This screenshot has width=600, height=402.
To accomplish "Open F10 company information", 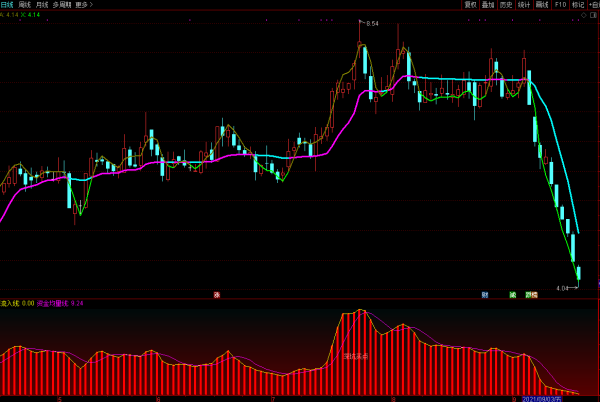I will (560, 4).
